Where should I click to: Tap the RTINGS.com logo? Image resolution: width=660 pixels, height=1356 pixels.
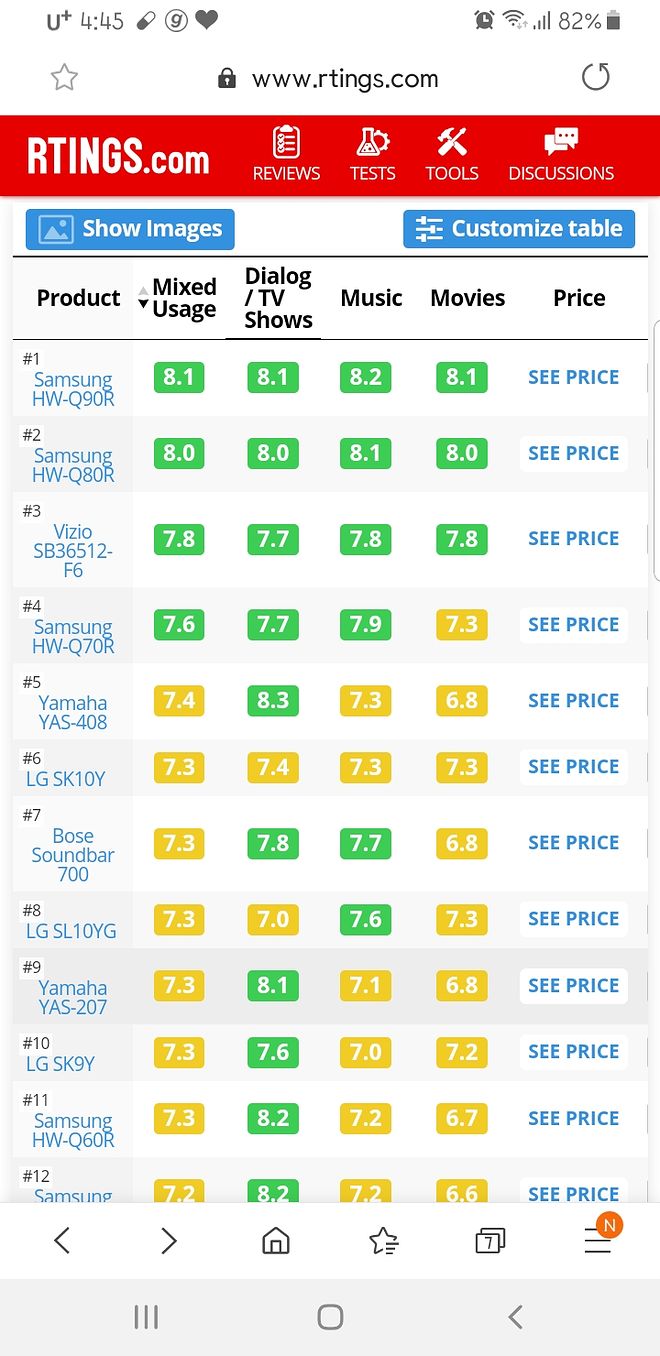click(118, 157)
